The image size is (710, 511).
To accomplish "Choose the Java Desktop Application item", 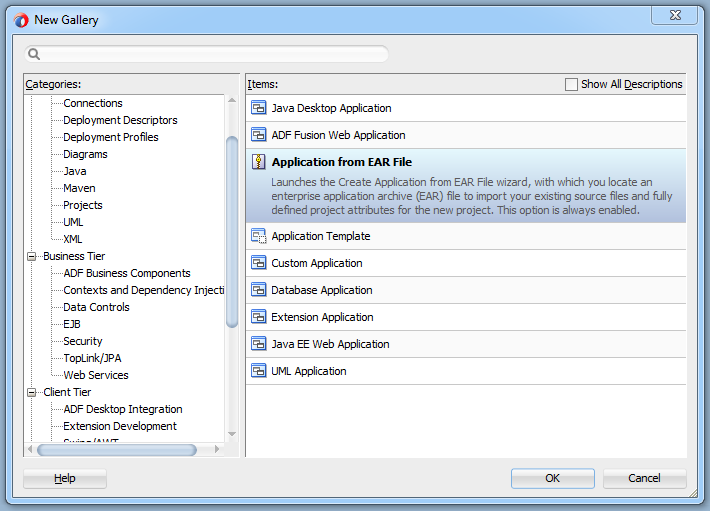I will [x=466, y=108].
